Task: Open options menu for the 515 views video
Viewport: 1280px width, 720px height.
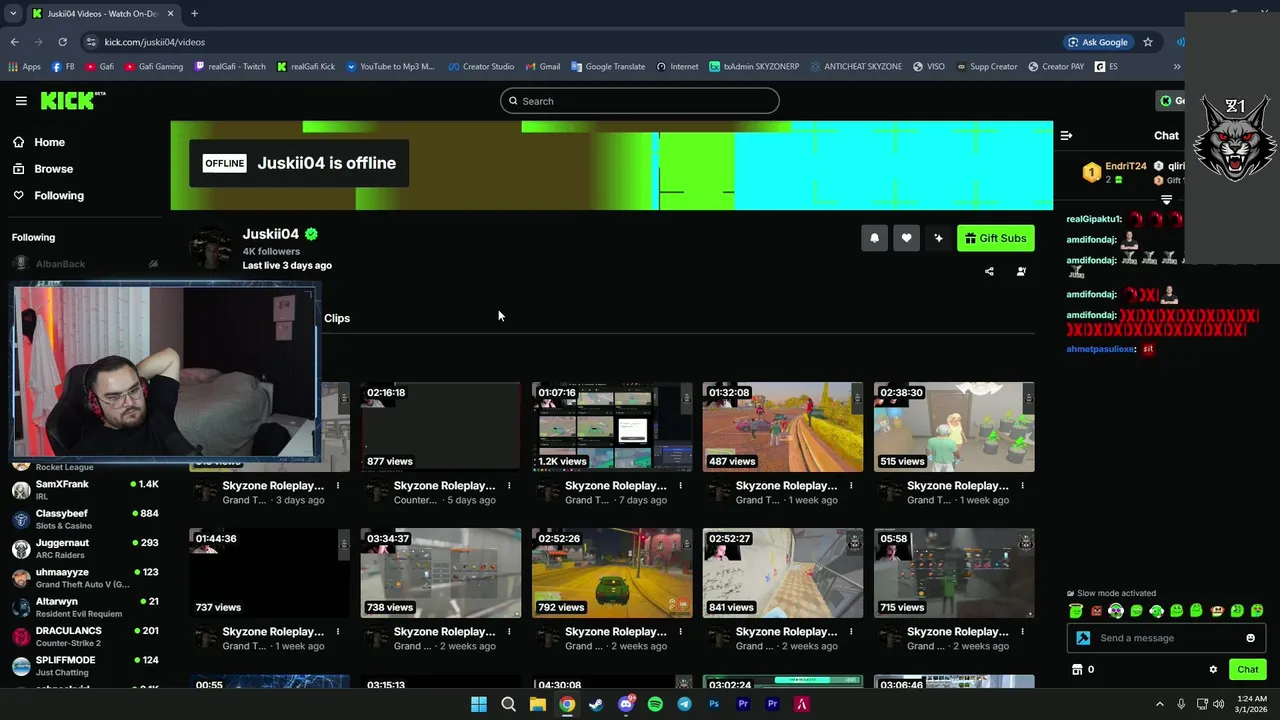Action: pyautogui.click(x=1022, y=486)
